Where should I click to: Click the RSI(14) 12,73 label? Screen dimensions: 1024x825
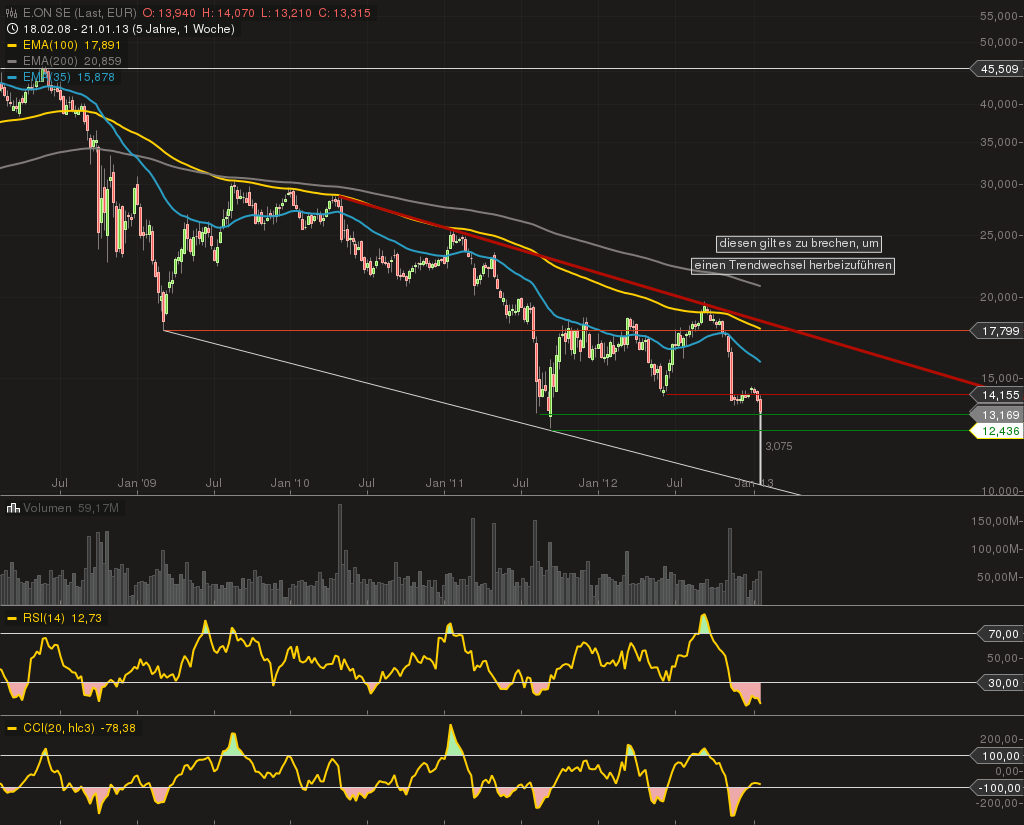tap(62, 618)
